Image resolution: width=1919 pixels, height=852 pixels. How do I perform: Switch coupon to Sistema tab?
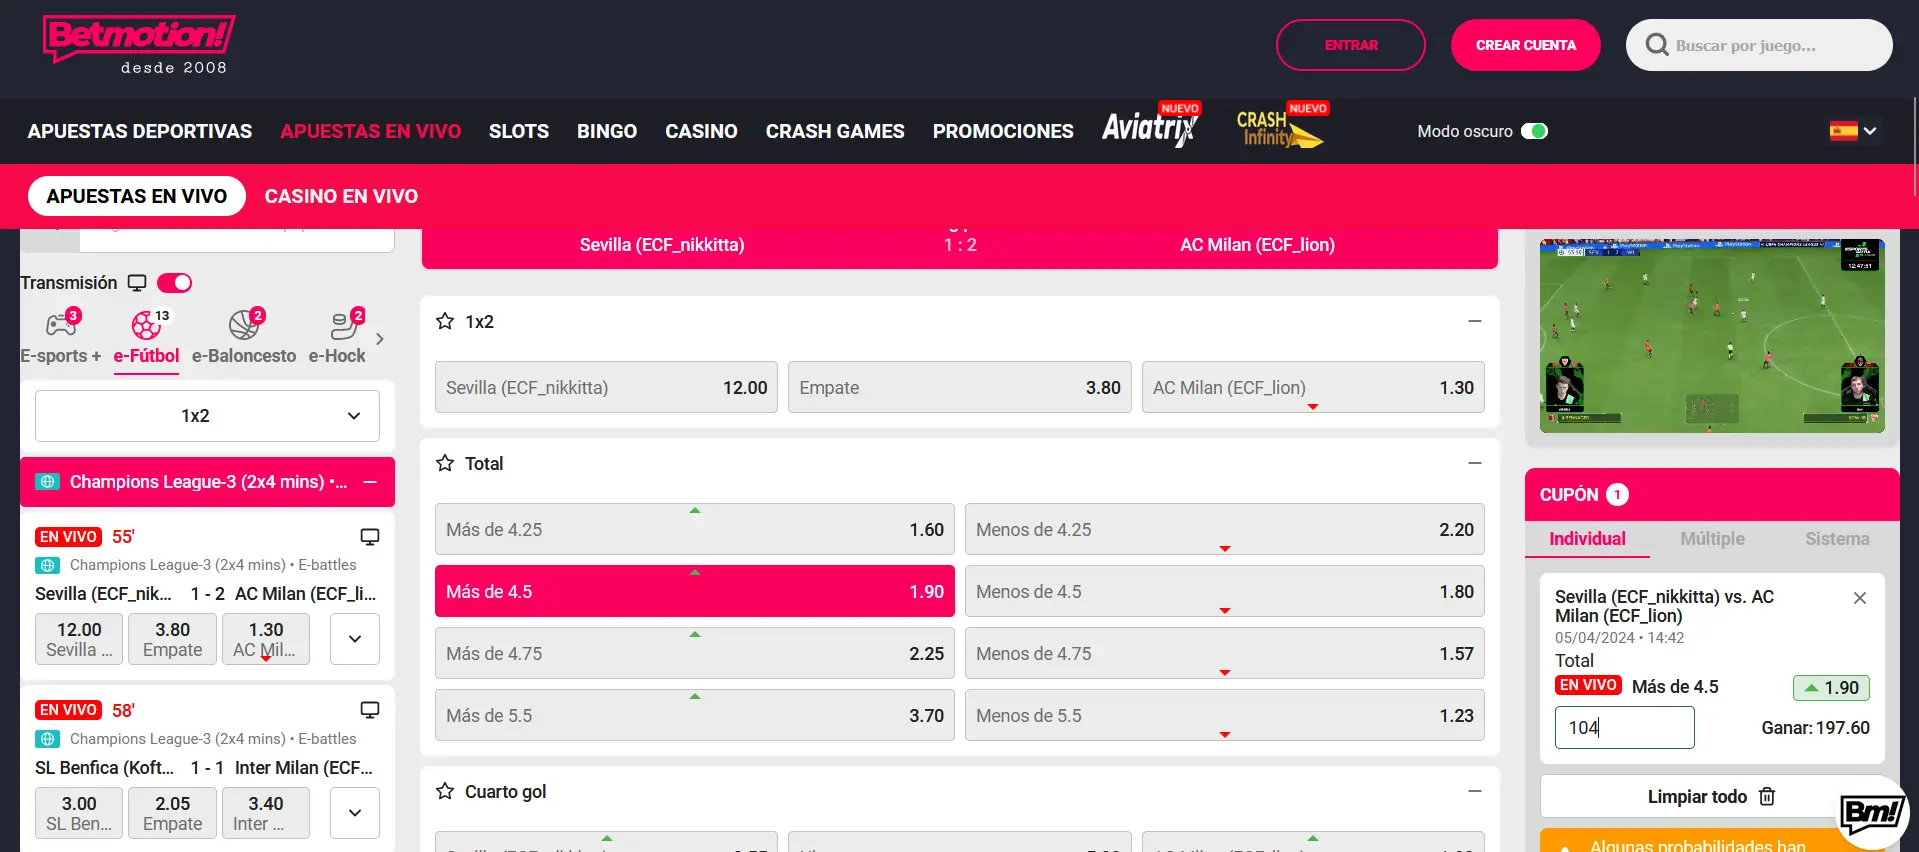(1837, 539)
